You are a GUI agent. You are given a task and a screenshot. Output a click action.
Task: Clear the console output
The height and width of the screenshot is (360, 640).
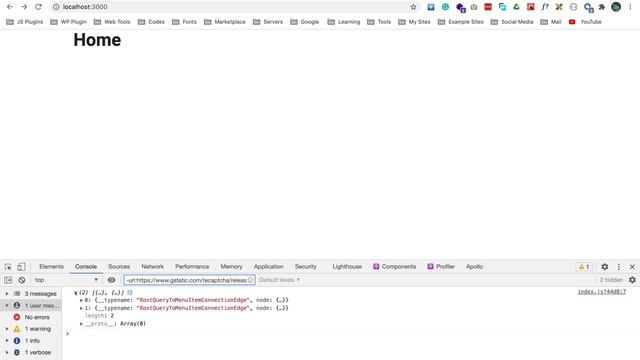[x=22, y=280]
